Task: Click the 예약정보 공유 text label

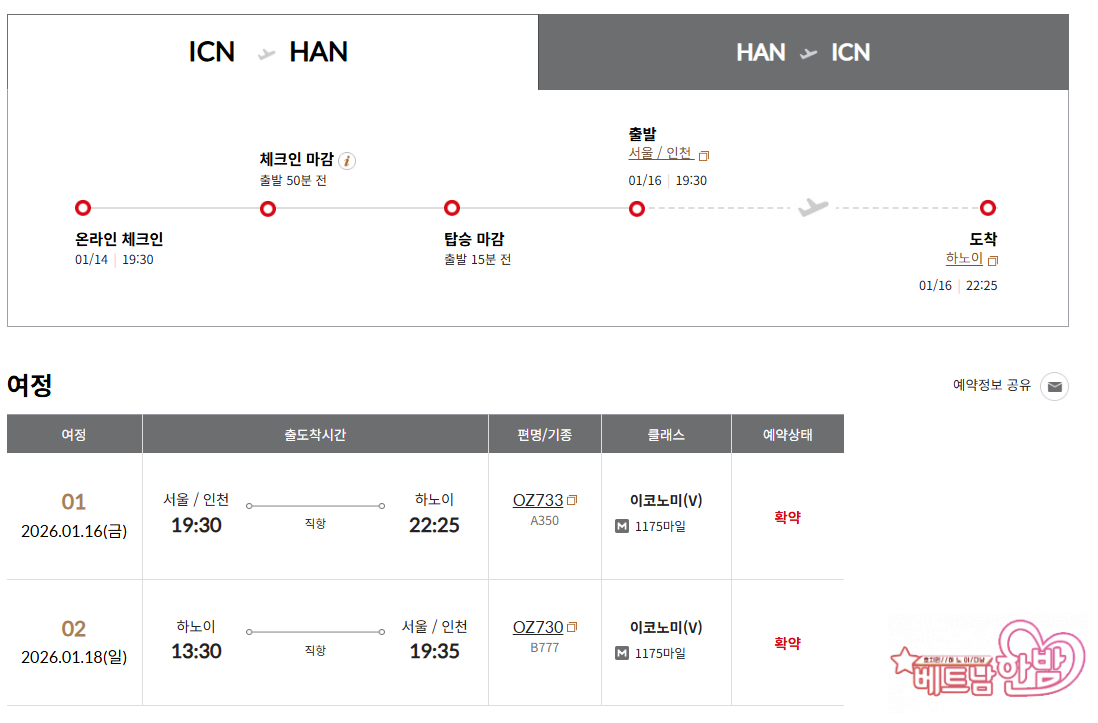Action: click(x=991, y=385)
